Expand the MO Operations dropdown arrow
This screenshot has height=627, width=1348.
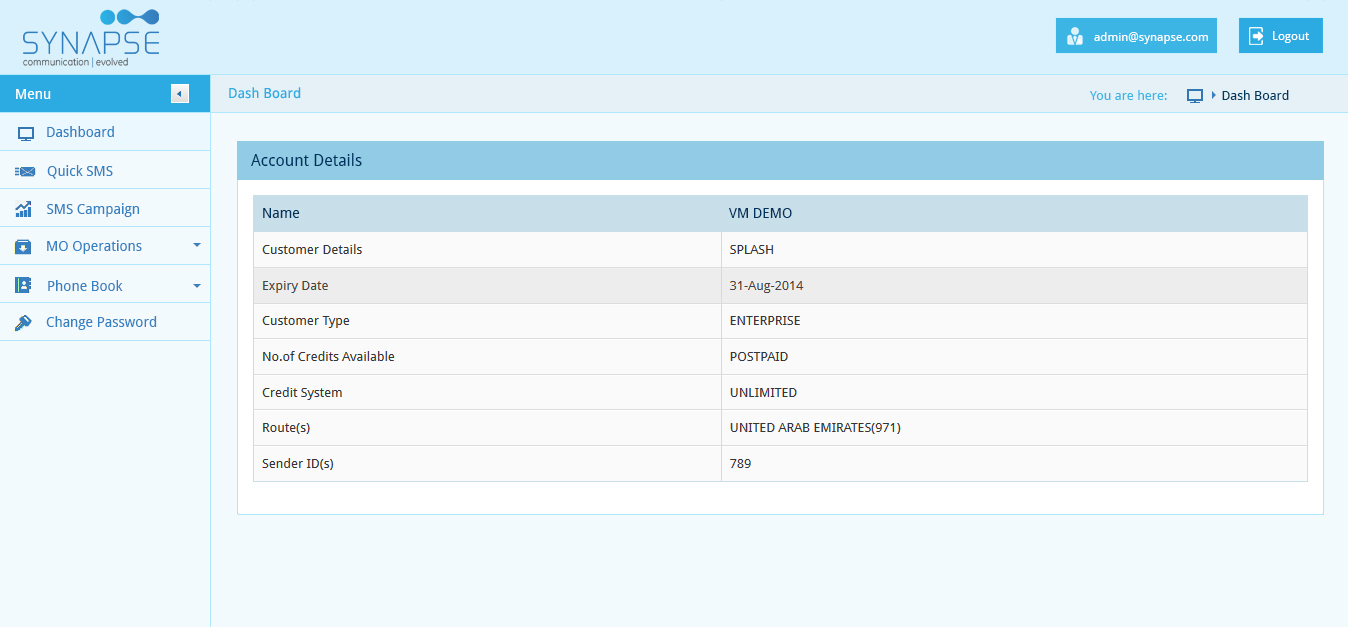click(x=196, y=245)
